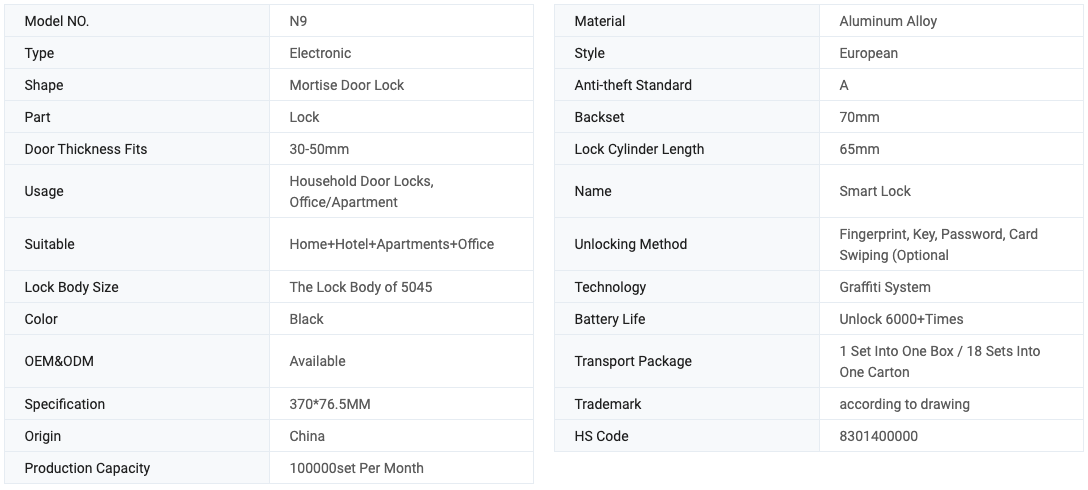Select the 30-50mm thickness value
Screen dimensions: 1088x490
[319, 149]
